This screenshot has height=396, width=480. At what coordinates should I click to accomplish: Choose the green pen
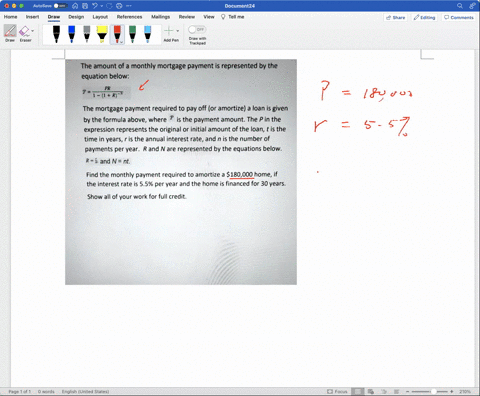[132, 34]
